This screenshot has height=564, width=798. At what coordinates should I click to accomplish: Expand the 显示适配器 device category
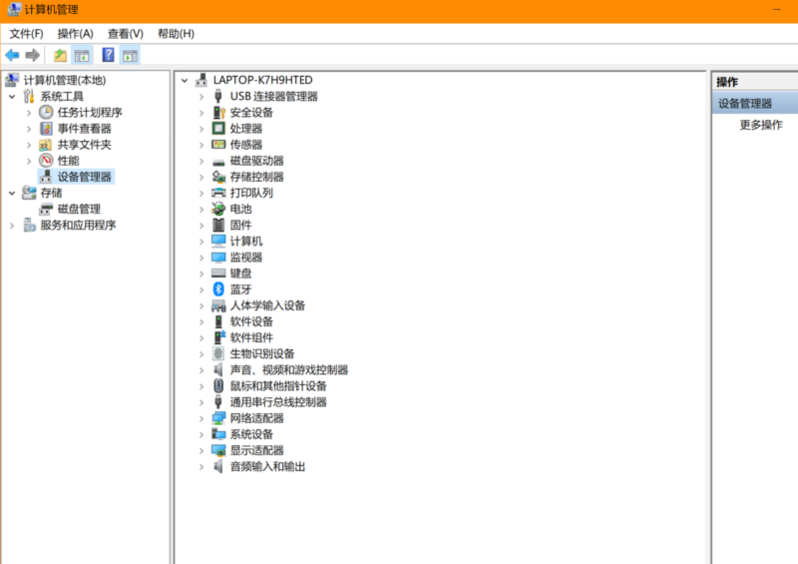[201, 450]
